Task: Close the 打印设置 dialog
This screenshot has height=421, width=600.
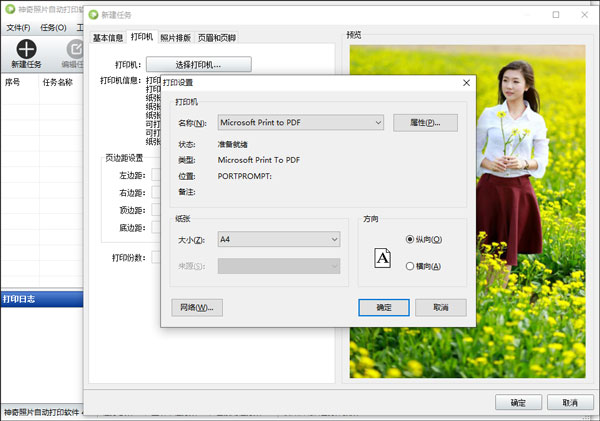Action: (x=466, y=83)
